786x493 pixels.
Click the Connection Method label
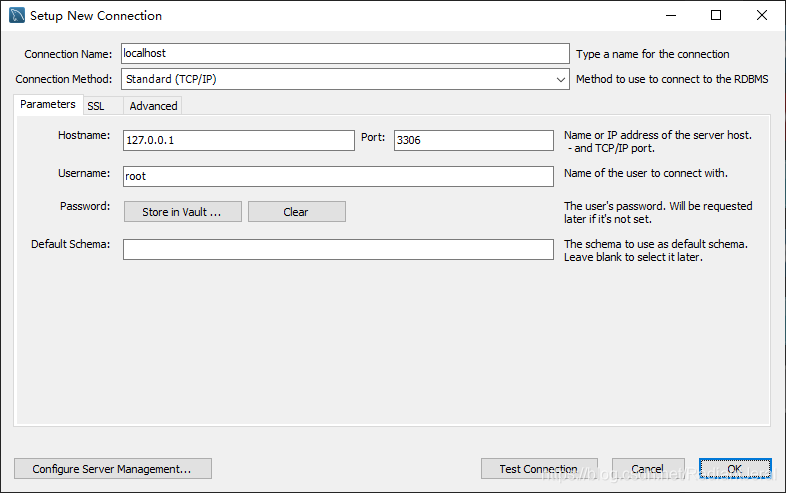64,79
